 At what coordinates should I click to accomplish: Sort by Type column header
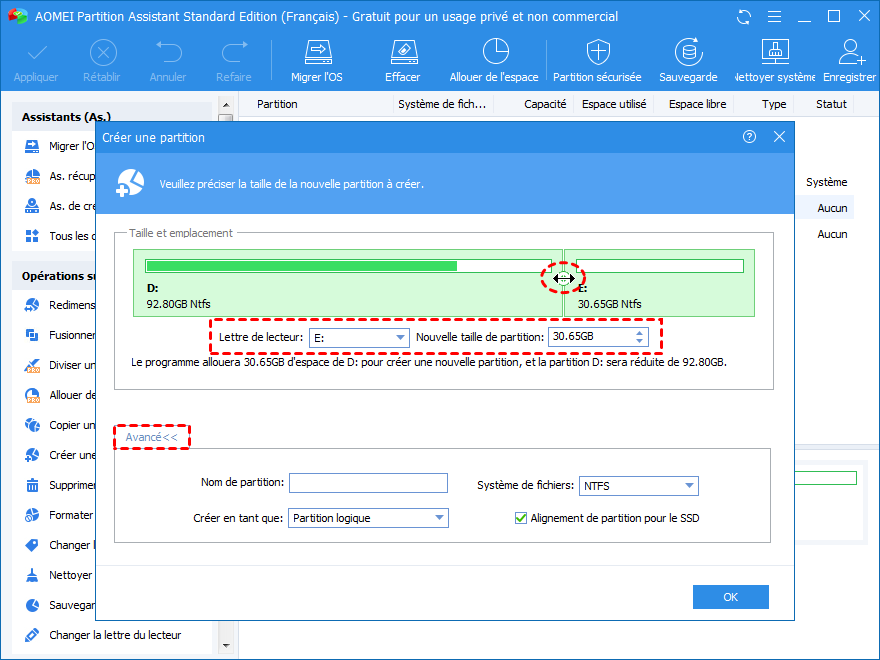pos(774,104)
